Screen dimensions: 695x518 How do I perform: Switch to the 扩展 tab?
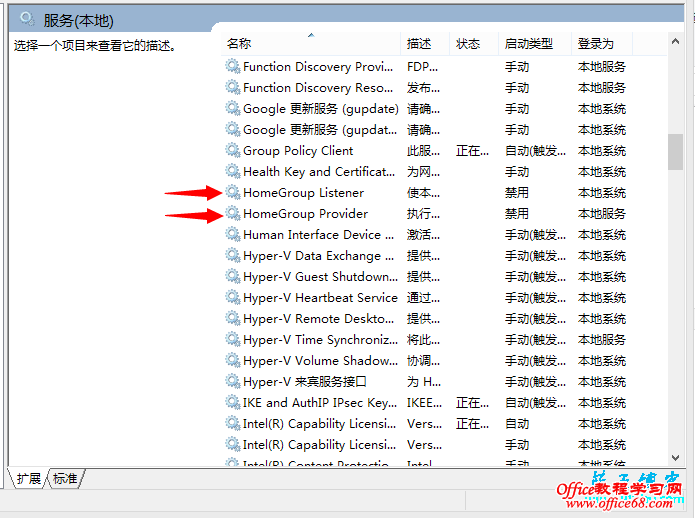coord(28,479)
